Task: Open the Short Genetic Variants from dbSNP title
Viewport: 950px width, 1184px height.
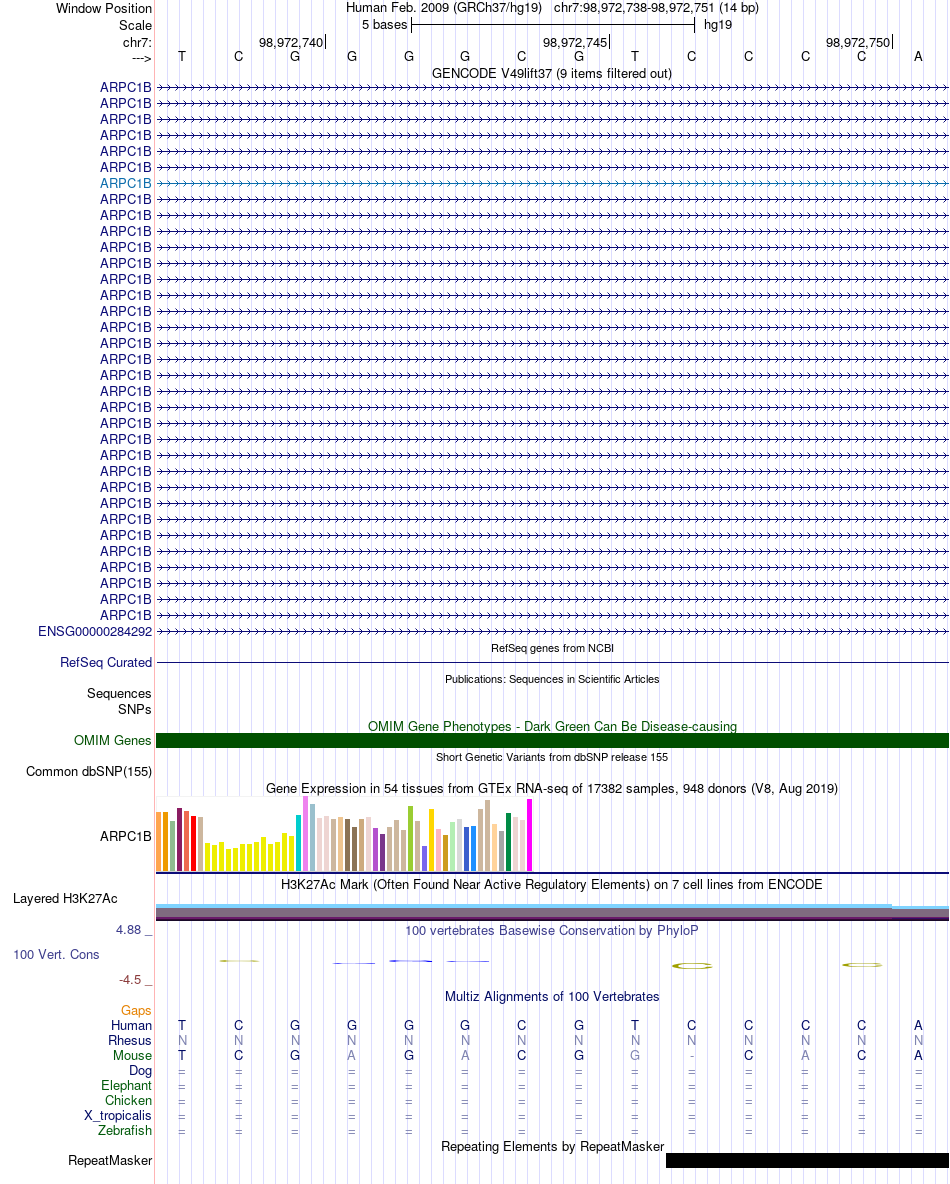Action: [x=552, y=757]
